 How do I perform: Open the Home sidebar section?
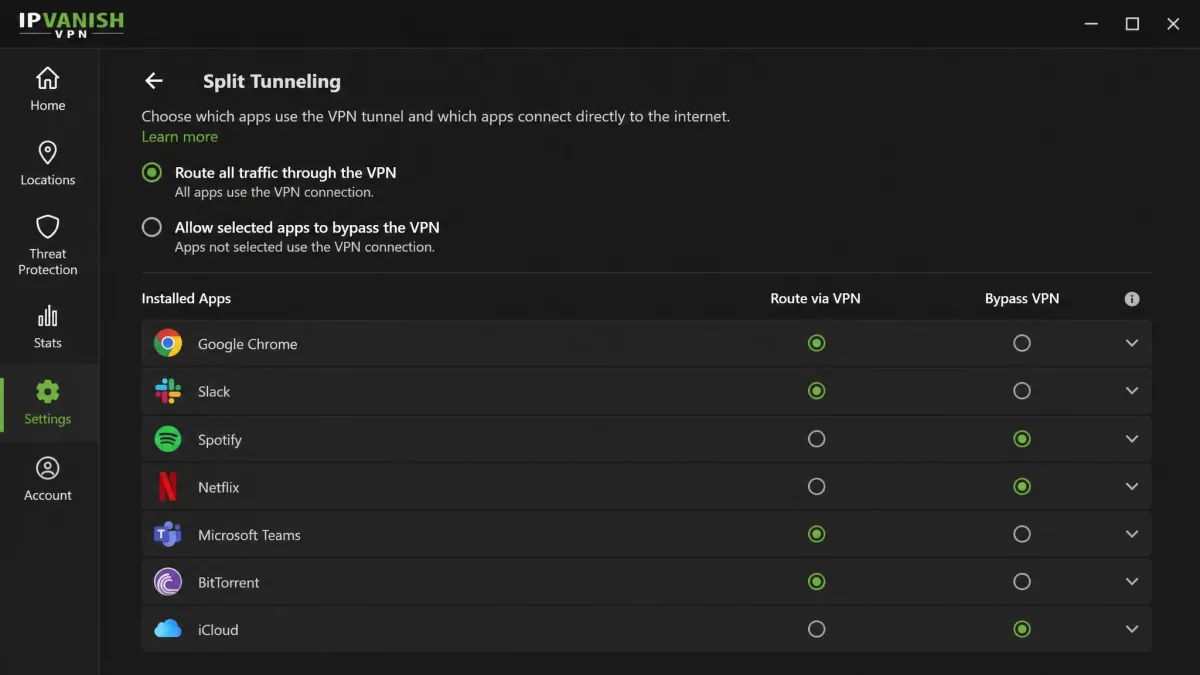click(x=48, y=88)
